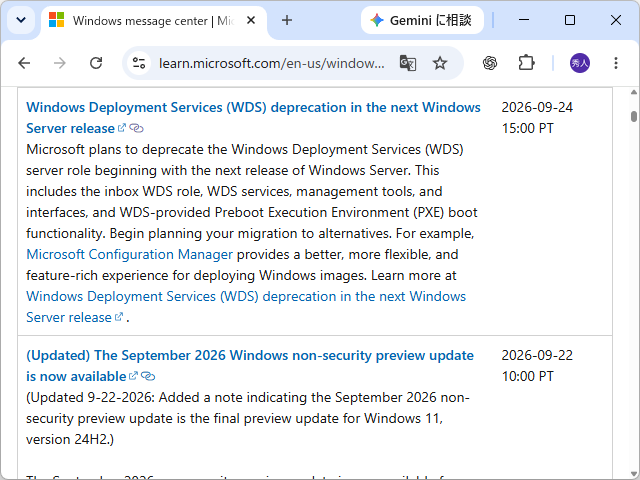This screenshot has height=480, width=640.
Task: Open the WDS deprecation headline link
Action: point(253,118)
